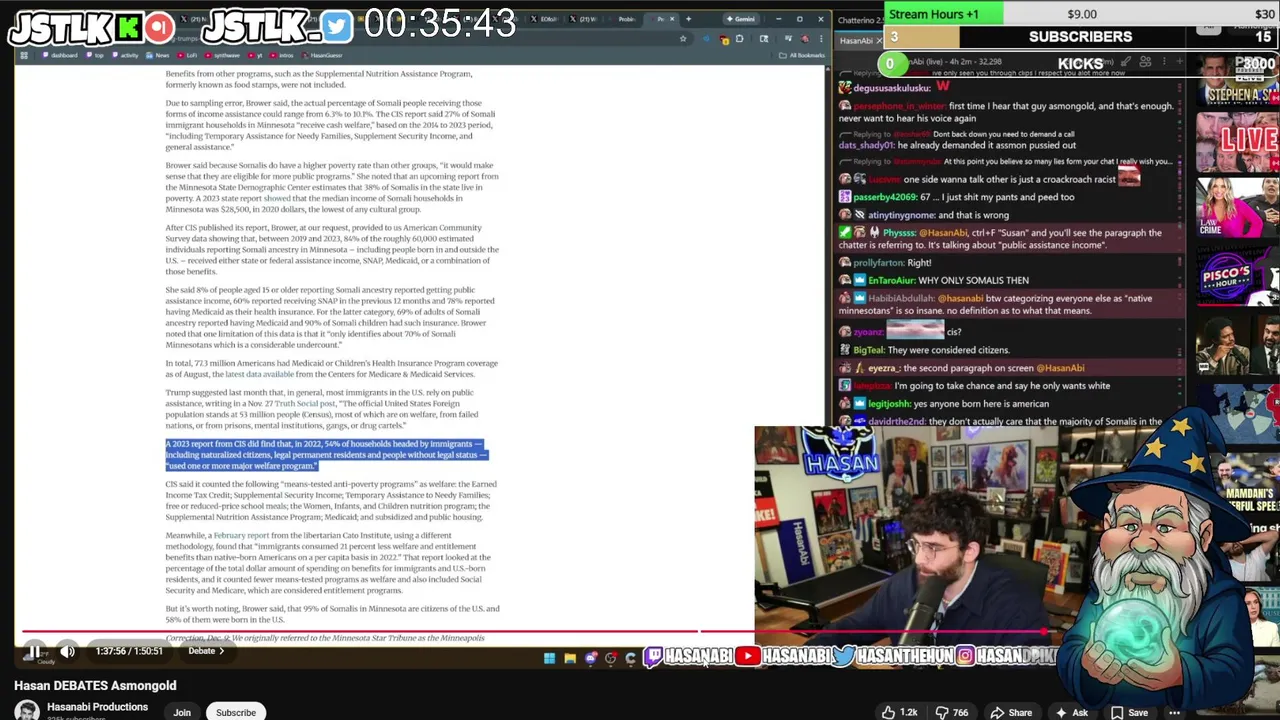1280x720 pixels.
Task: Open the HasanGuessr bookmark
Action: pyautogui.click(x=324, y=55)
